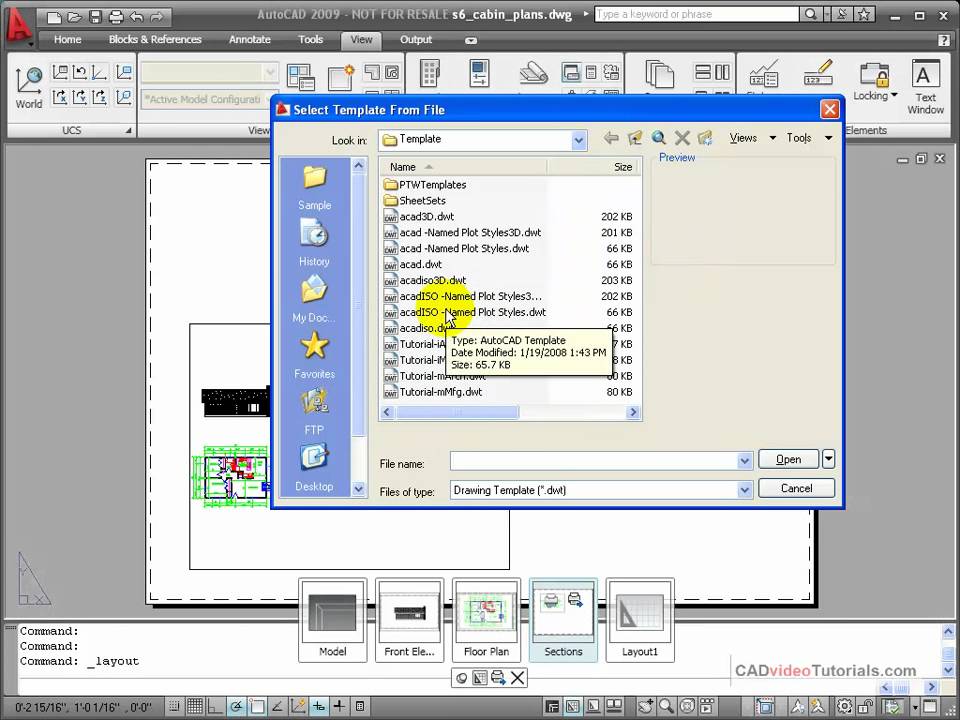Close Quick View Layouts with the X icon

pyautogui.click(x=517, y=678)
